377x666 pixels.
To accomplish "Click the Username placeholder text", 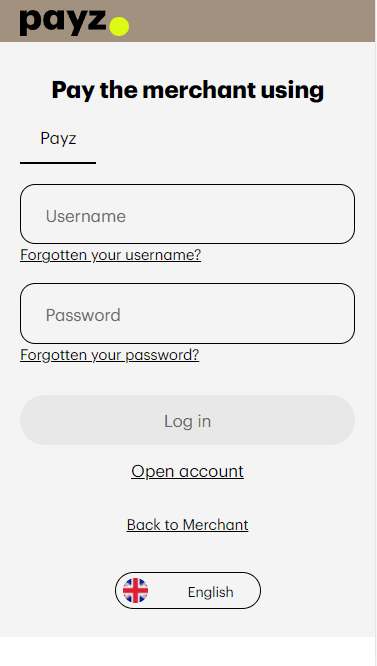I will (86, 216).
